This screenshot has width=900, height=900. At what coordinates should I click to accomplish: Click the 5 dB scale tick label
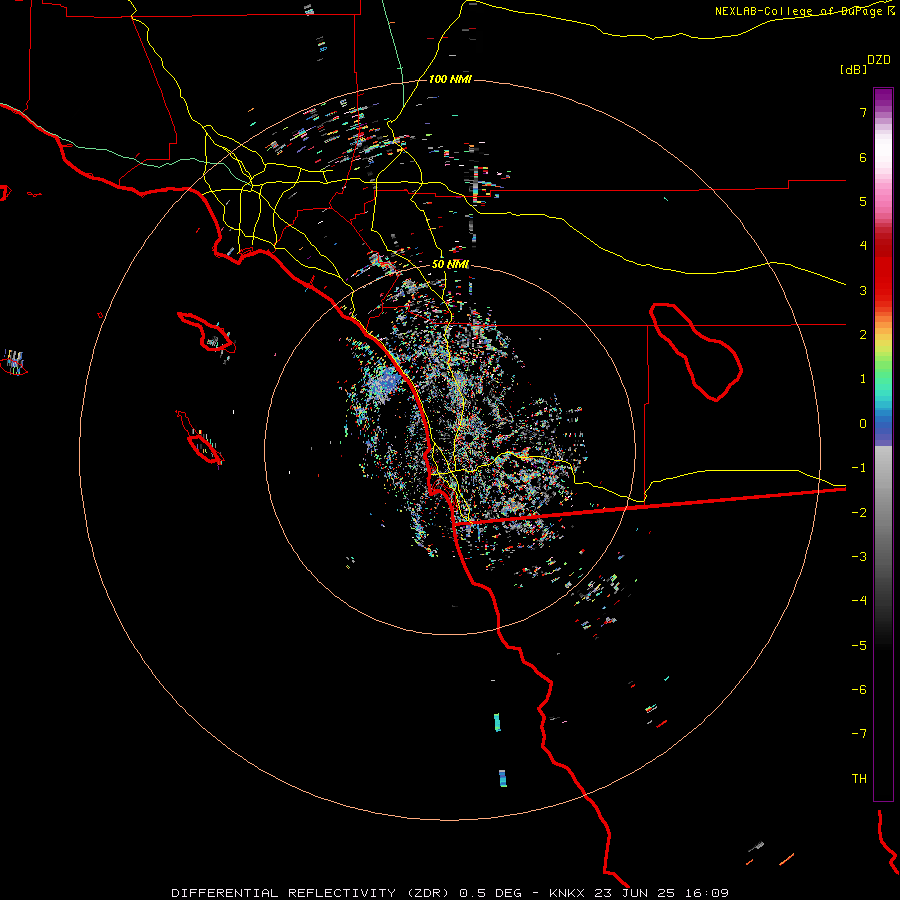(863, 201)
